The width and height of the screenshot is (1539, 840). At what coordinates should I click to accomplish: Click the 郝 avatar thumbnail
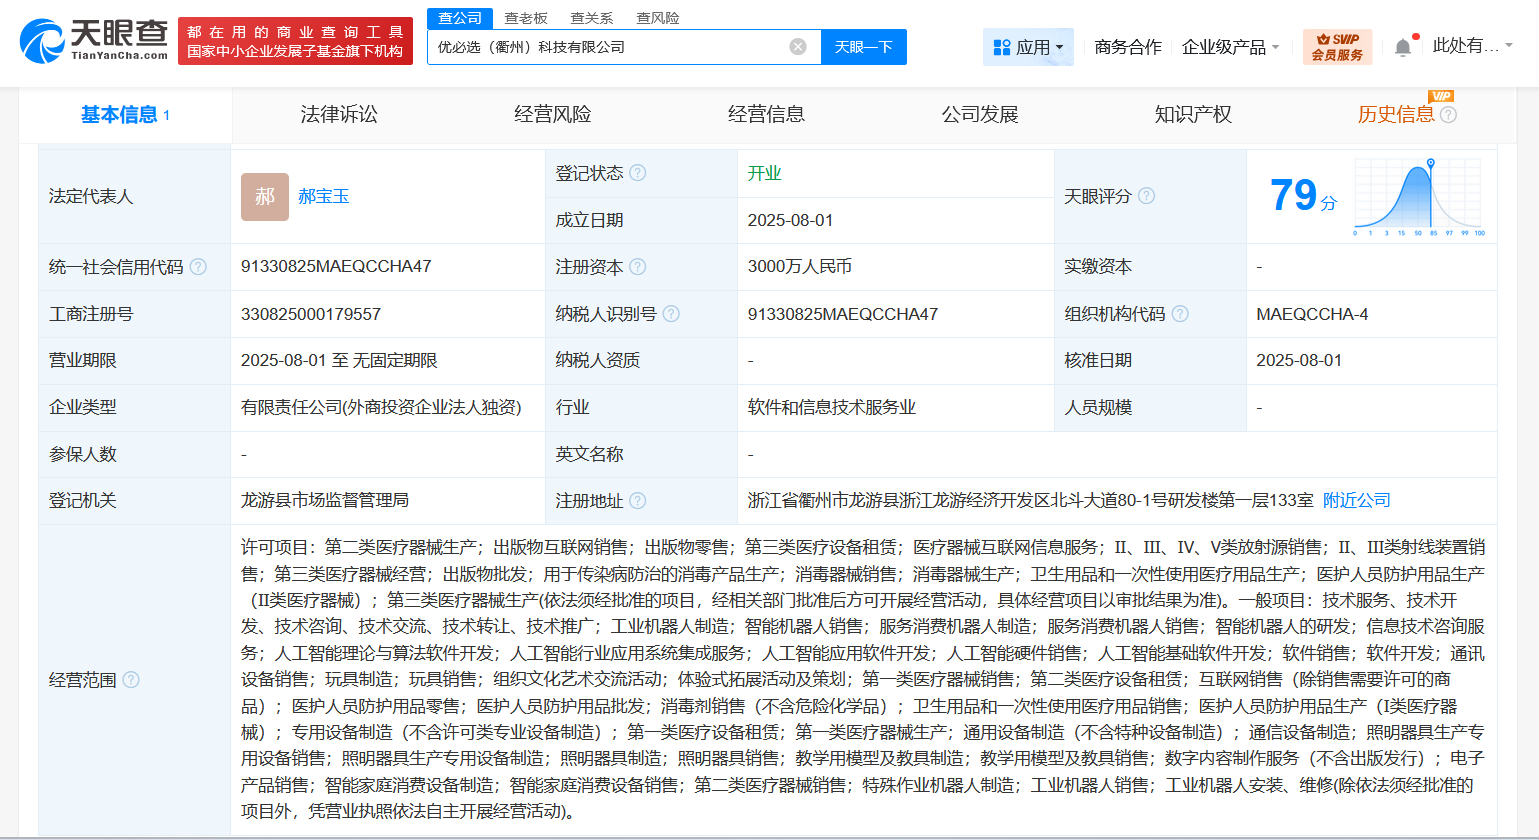tap(263, 196)
